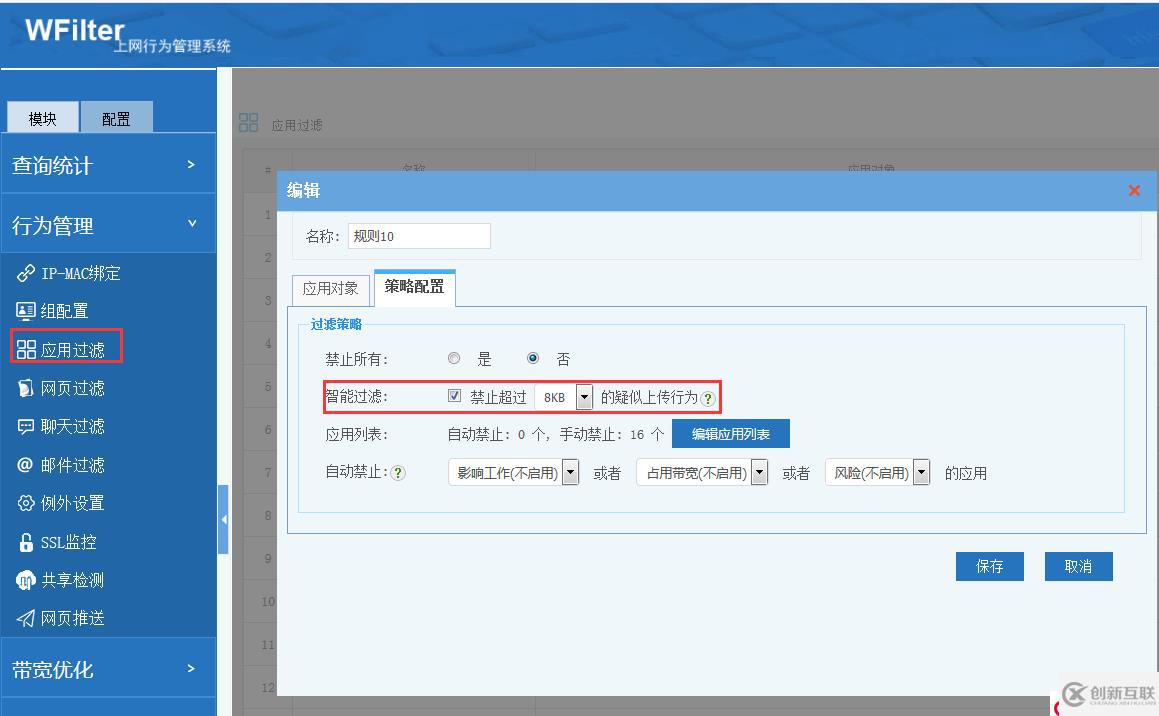Switch to the 配置 tab
1159x716 pixels.
(117, 117)
